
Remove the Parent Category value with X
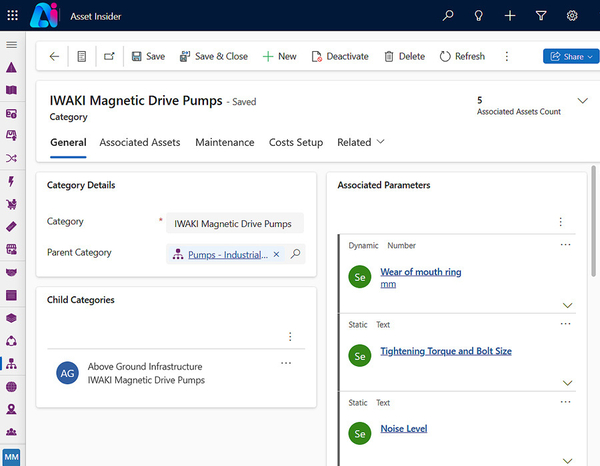point(276,254)
